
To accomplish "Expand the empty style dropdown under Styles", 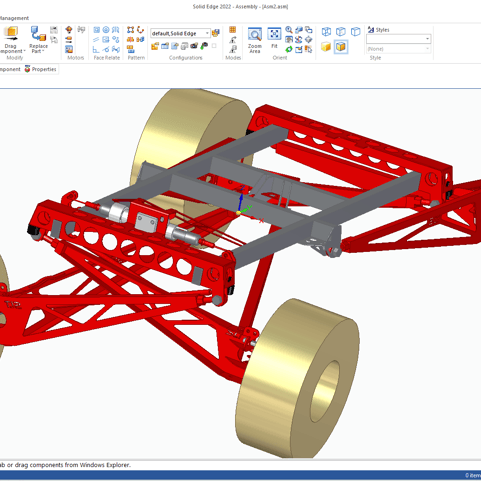I will coord(398,39).
